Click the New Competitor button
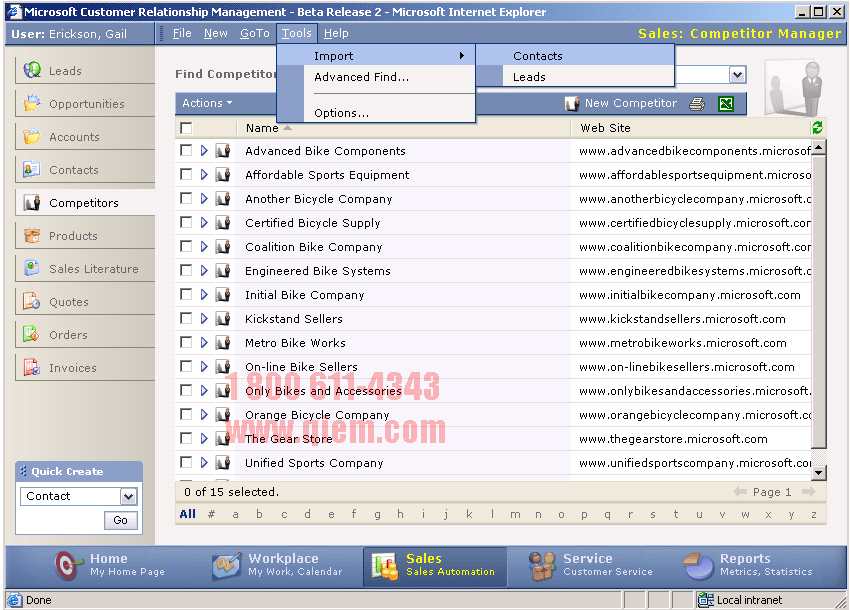Screen dimensions: 850x610 click(621, 104)
